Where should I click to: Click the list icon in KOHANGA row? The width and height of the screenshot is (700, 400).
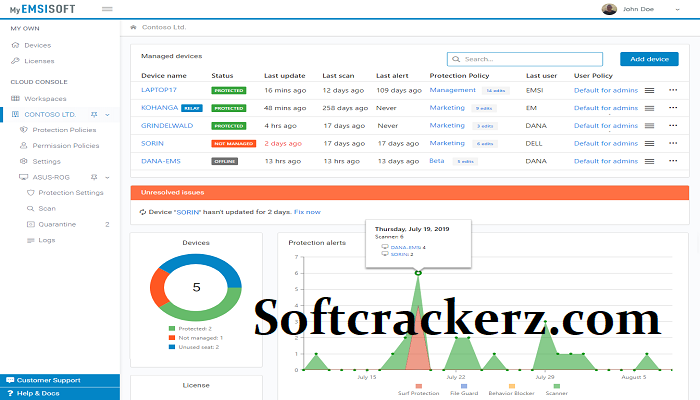tap(650, 108)
